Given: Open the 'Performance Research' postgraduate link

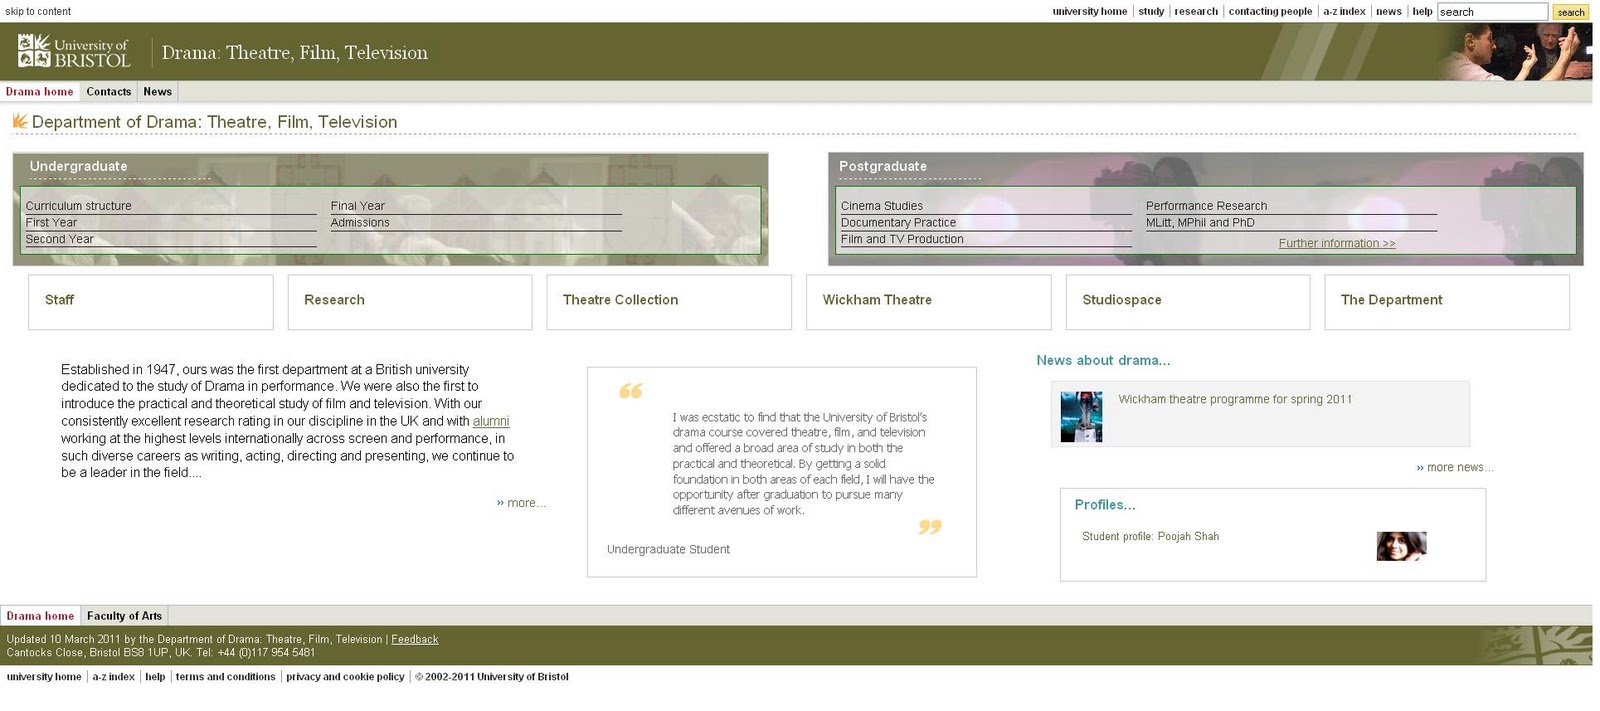Looking at the screenshot, I should [x=1206, y=206].
